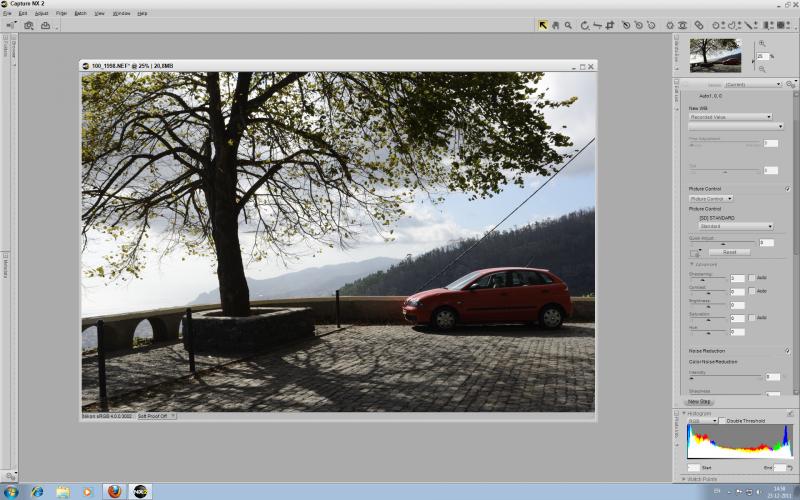Pick the Black Control Point tool

[626, 25]
